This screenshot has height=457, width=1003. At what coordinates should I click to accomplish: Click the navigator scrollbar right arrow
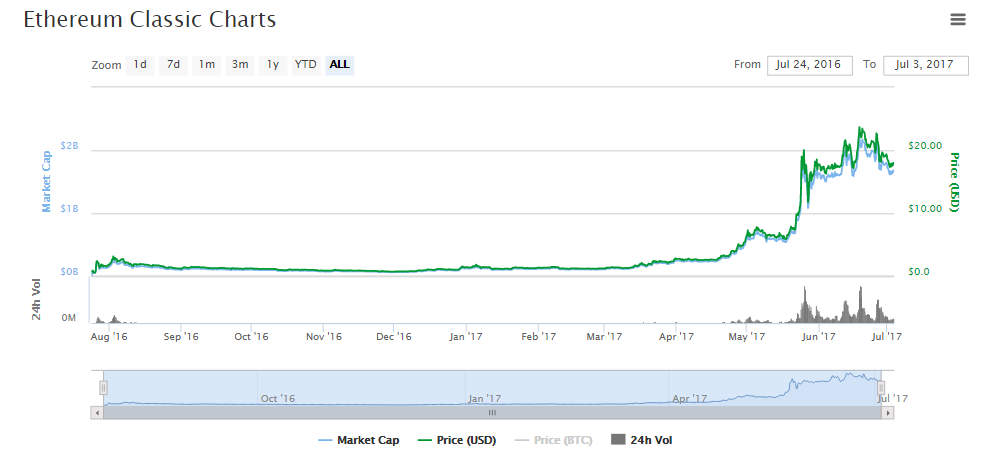coord(888,413)
